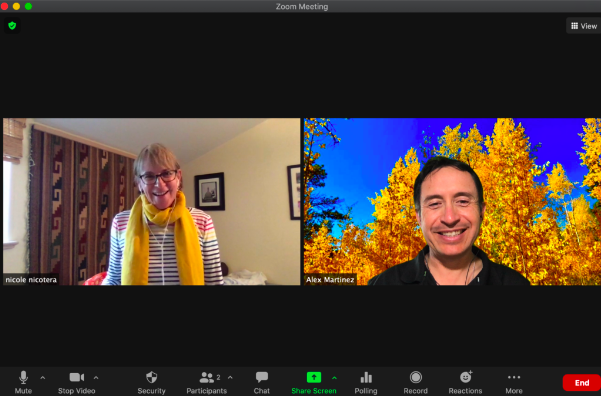This screenshot has height=396, width=601.
Task: Open the Reactions picker
Action: [465, 382]
